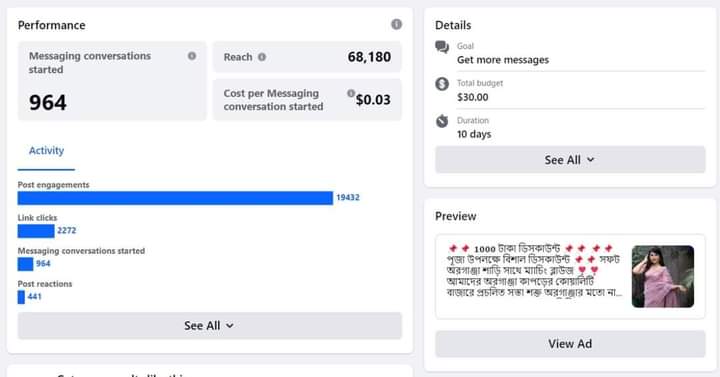The image size is (720, 377).
Task: Open the saree ad preview thumbnail
Action: tap(663, 276)
